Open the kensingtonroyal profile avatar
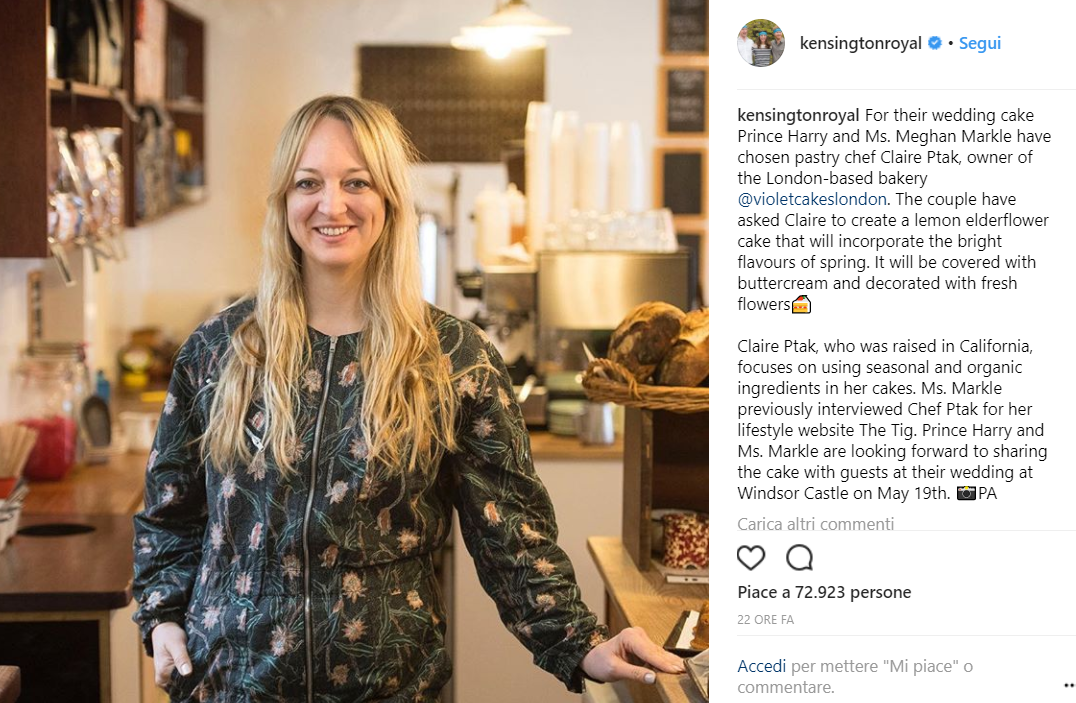The image size is (1076, 703). tap(761, 43)
